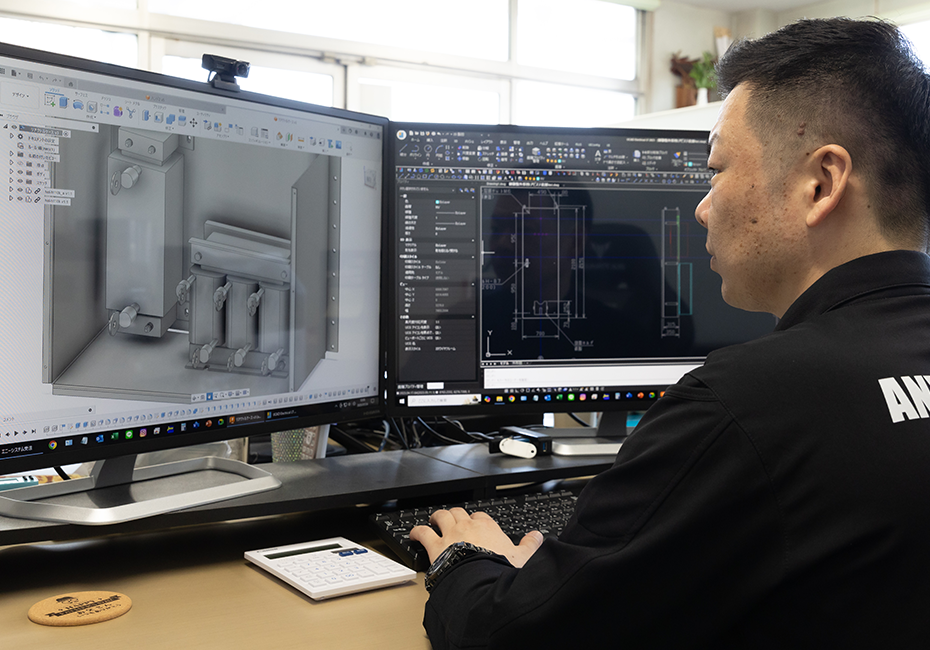Select the Move/Copy cross-arrows tool

pos(193,122)
